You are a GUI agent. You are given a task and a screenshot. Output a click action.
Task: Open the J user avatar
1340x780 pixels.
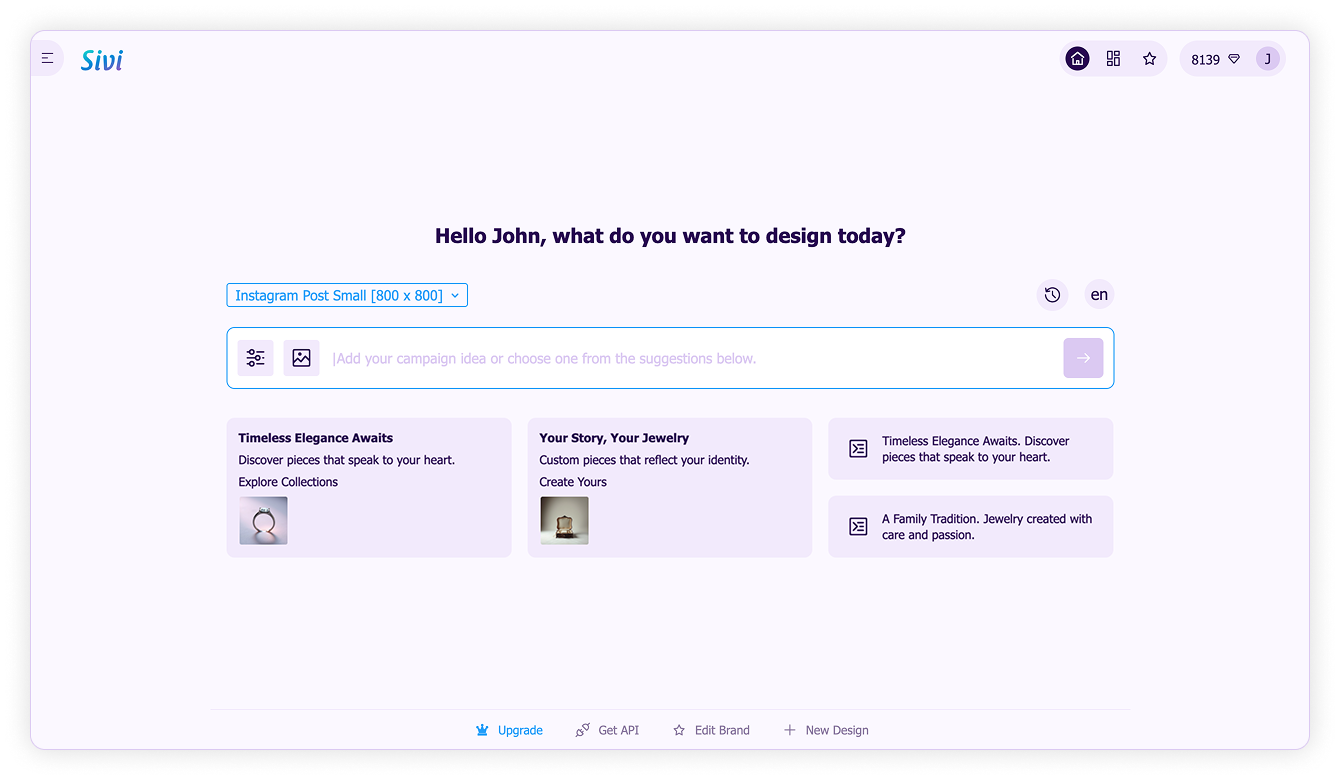(1268, 59)
